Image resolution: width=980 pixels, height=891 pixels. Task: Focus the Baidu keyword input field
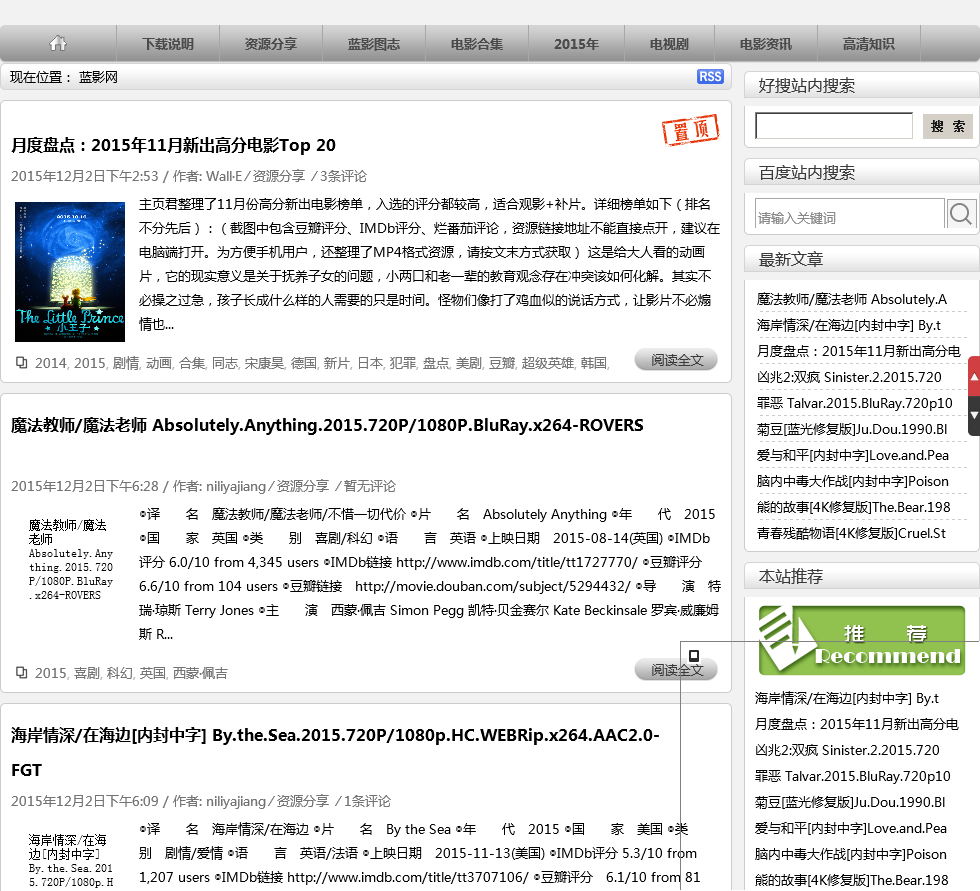(x=849, y=214)
